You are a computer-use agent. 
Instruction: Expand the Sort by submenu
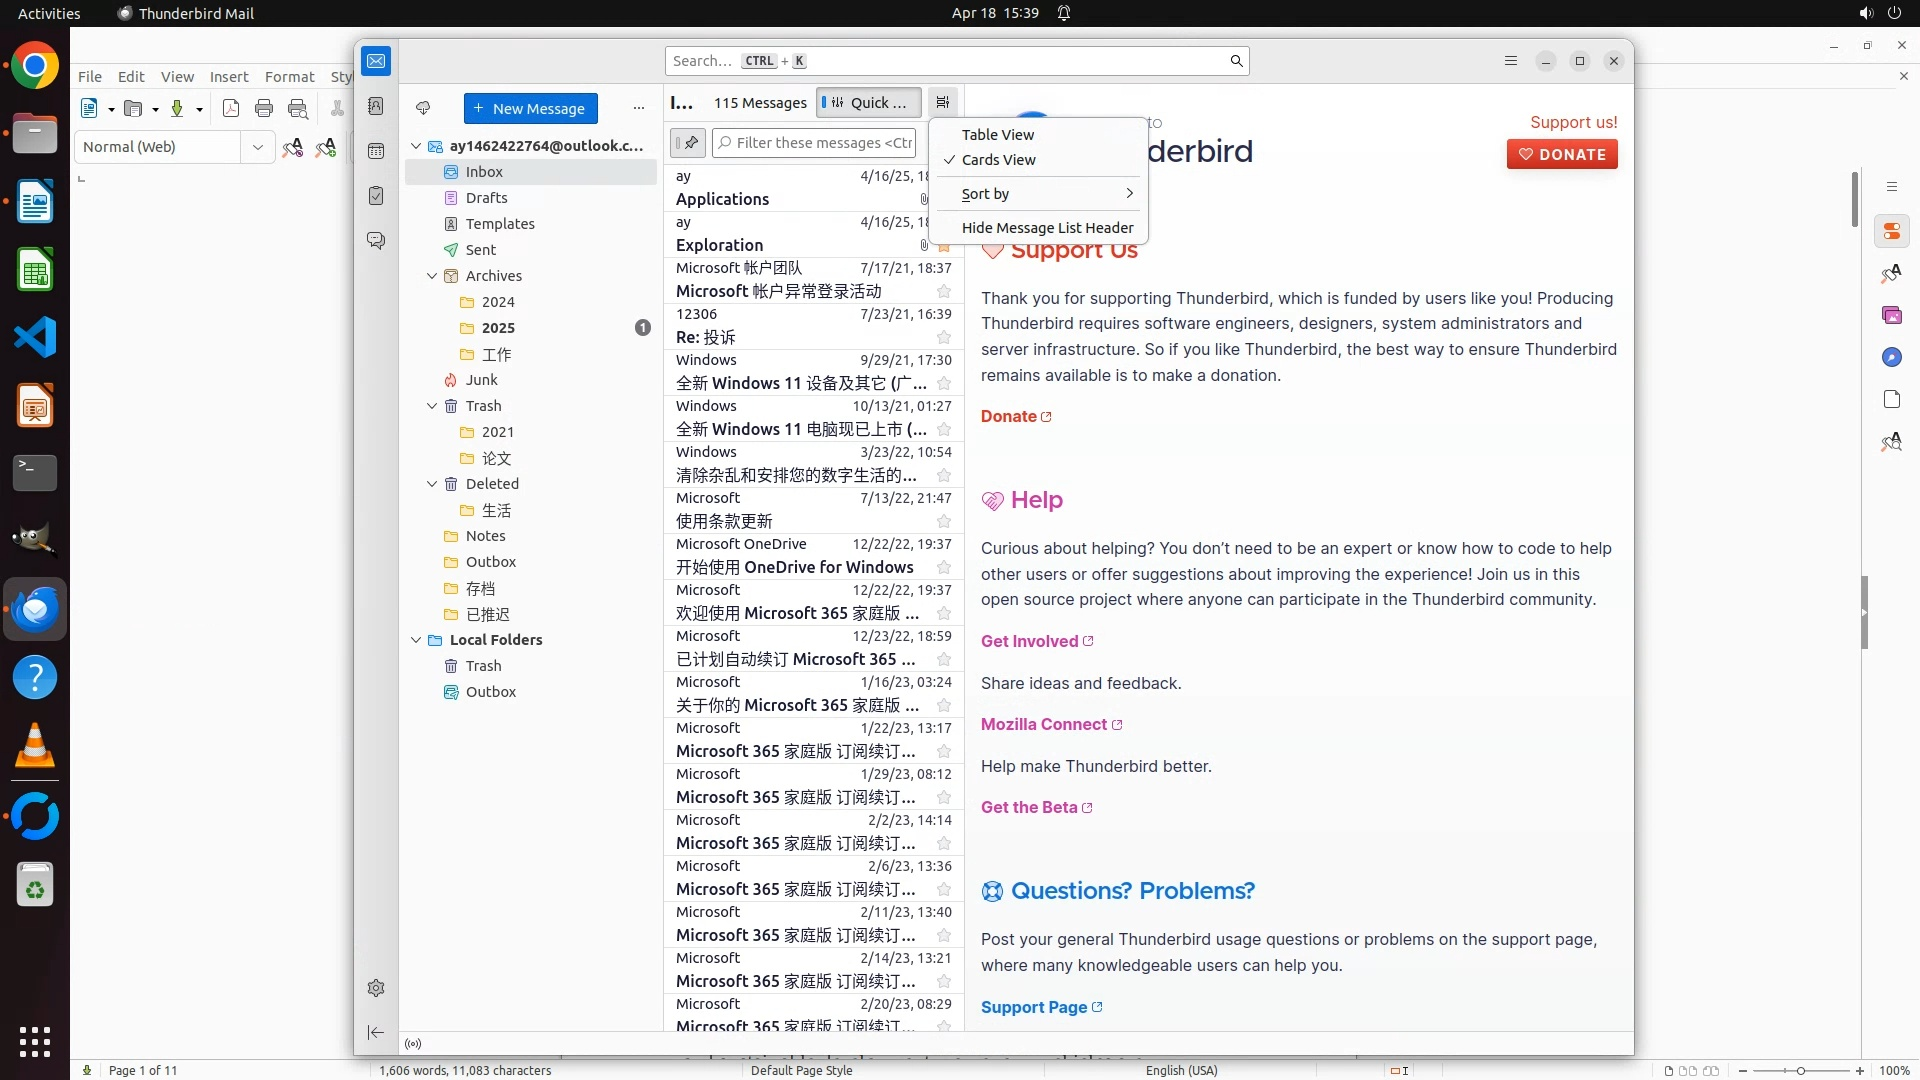pos(1040,194)
